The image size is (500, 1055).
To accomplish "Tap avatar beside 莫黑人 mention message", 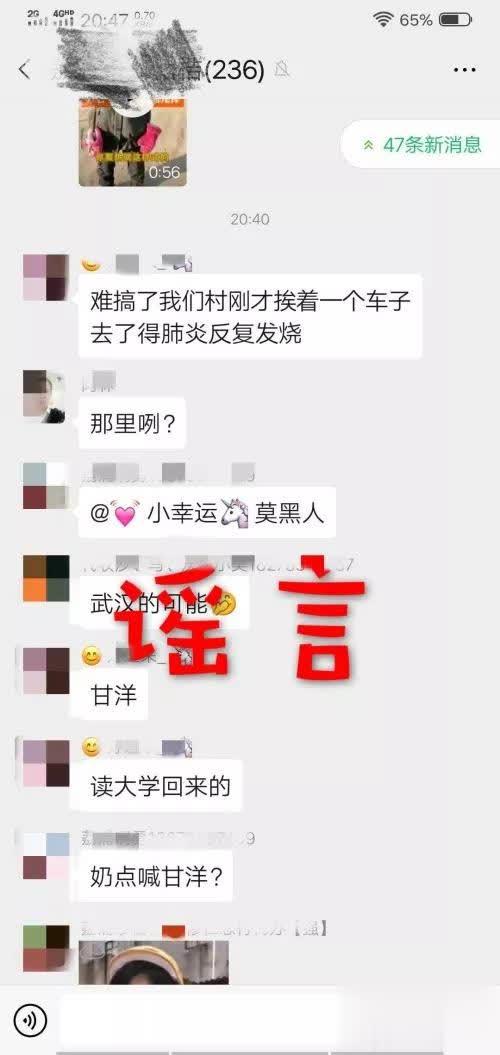I will click(46, 486).
